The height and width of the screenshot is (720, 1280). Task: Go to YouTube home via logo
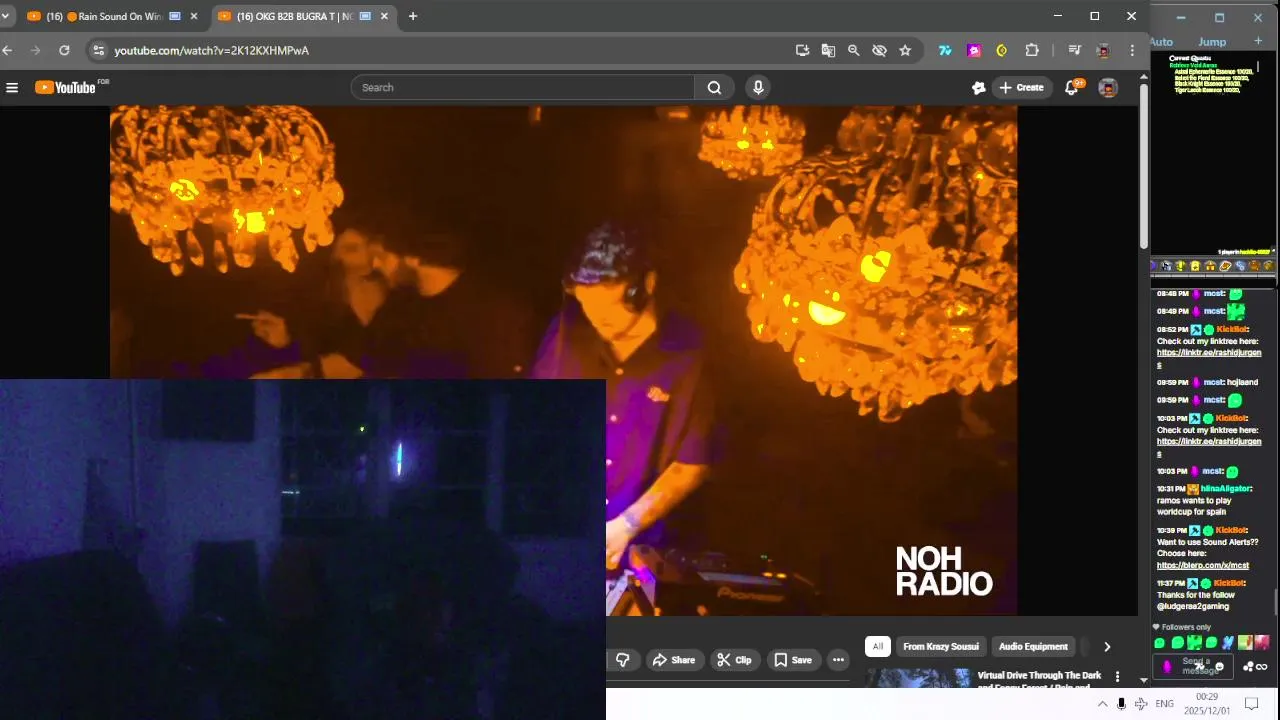pos(66,88)
